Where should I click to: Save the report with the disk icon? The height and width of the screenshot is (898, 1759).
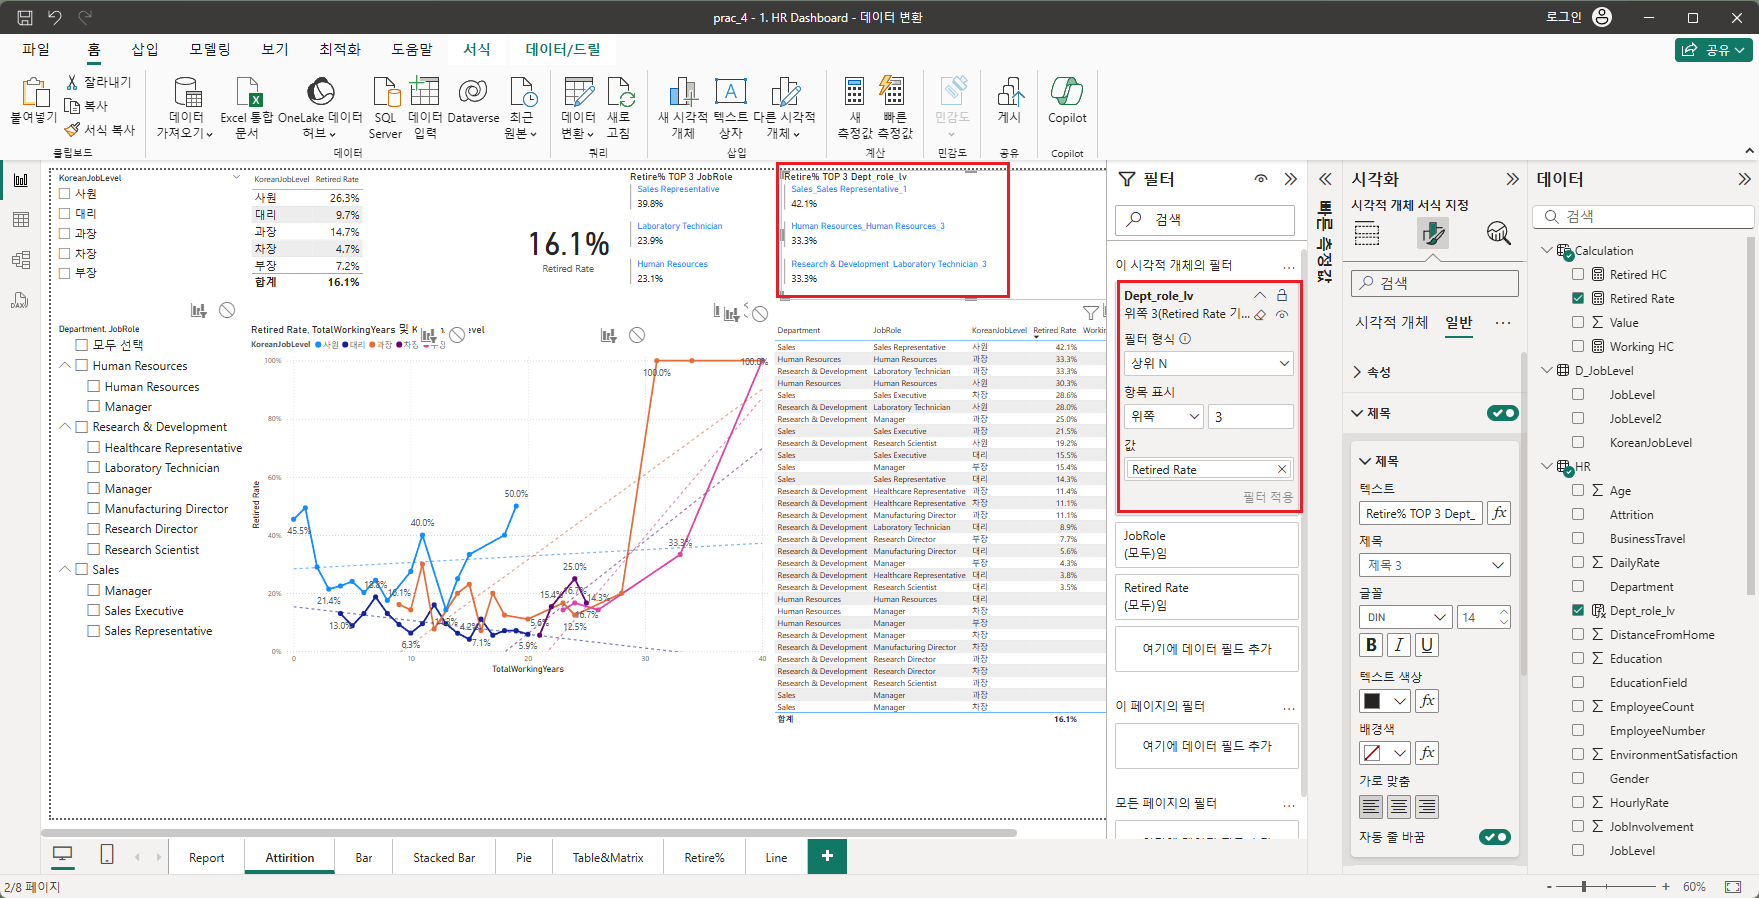(x=25, y=17)
